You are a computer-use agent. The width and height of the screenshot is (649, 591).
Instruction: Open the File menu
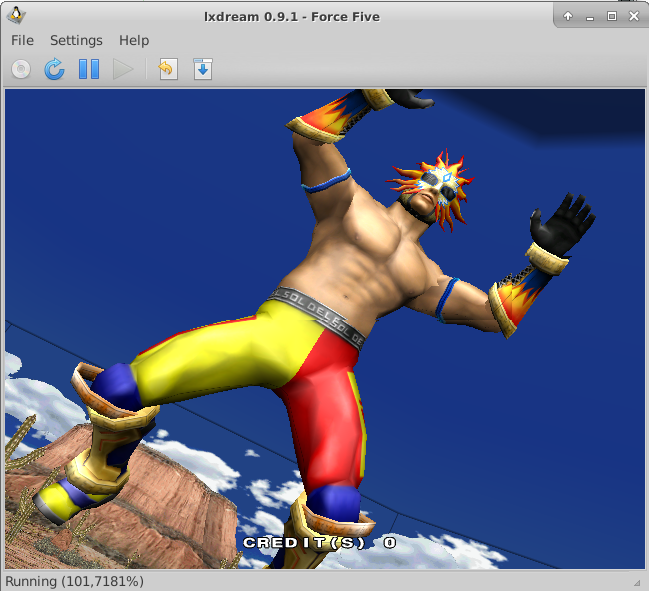pyautogui.click(x=22, y=40)
